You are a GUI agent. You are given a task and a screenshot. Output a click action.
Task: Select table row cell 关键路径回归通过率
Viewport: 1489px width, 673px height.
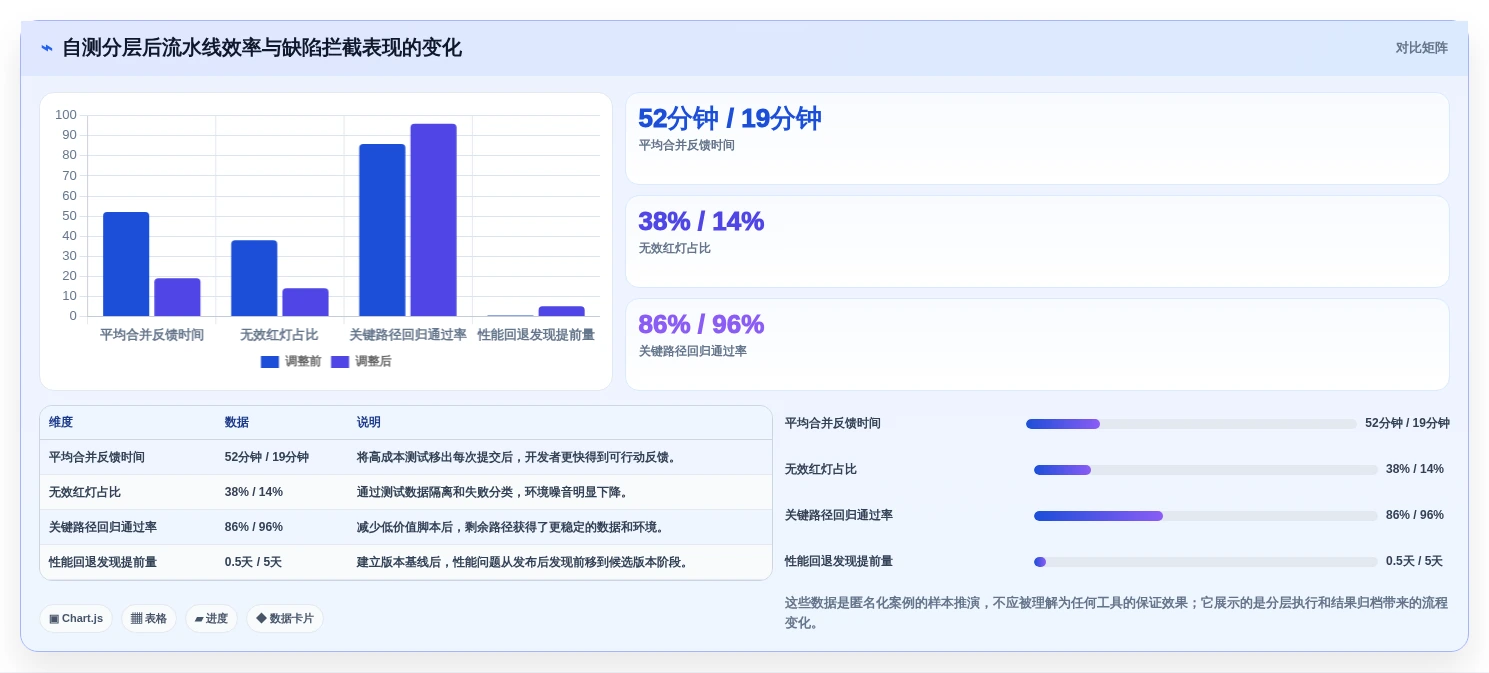pos(103,527)
